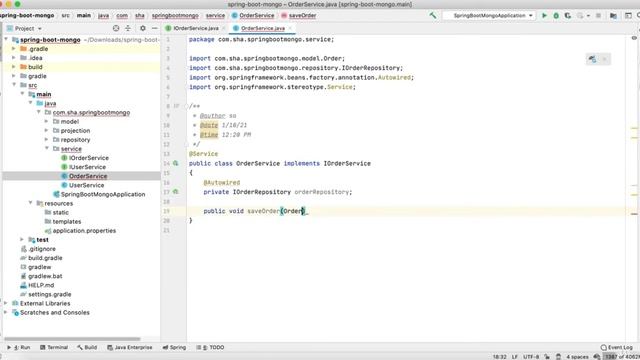Select the templates folder

coord(67,222)
